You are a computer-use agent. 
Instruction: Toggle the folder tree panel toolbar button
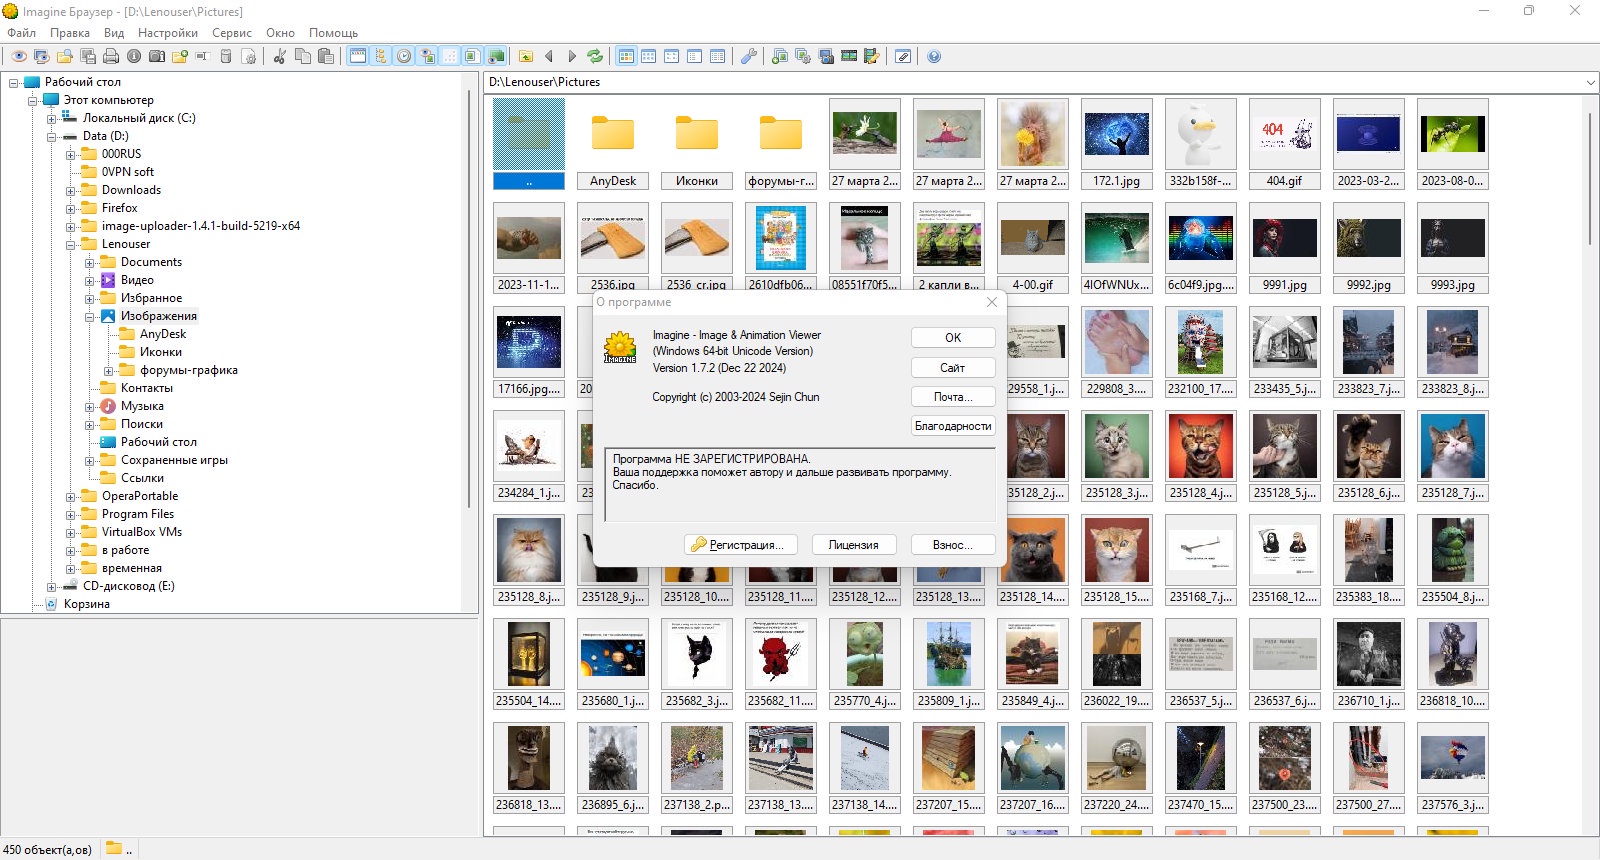point(381,56)
